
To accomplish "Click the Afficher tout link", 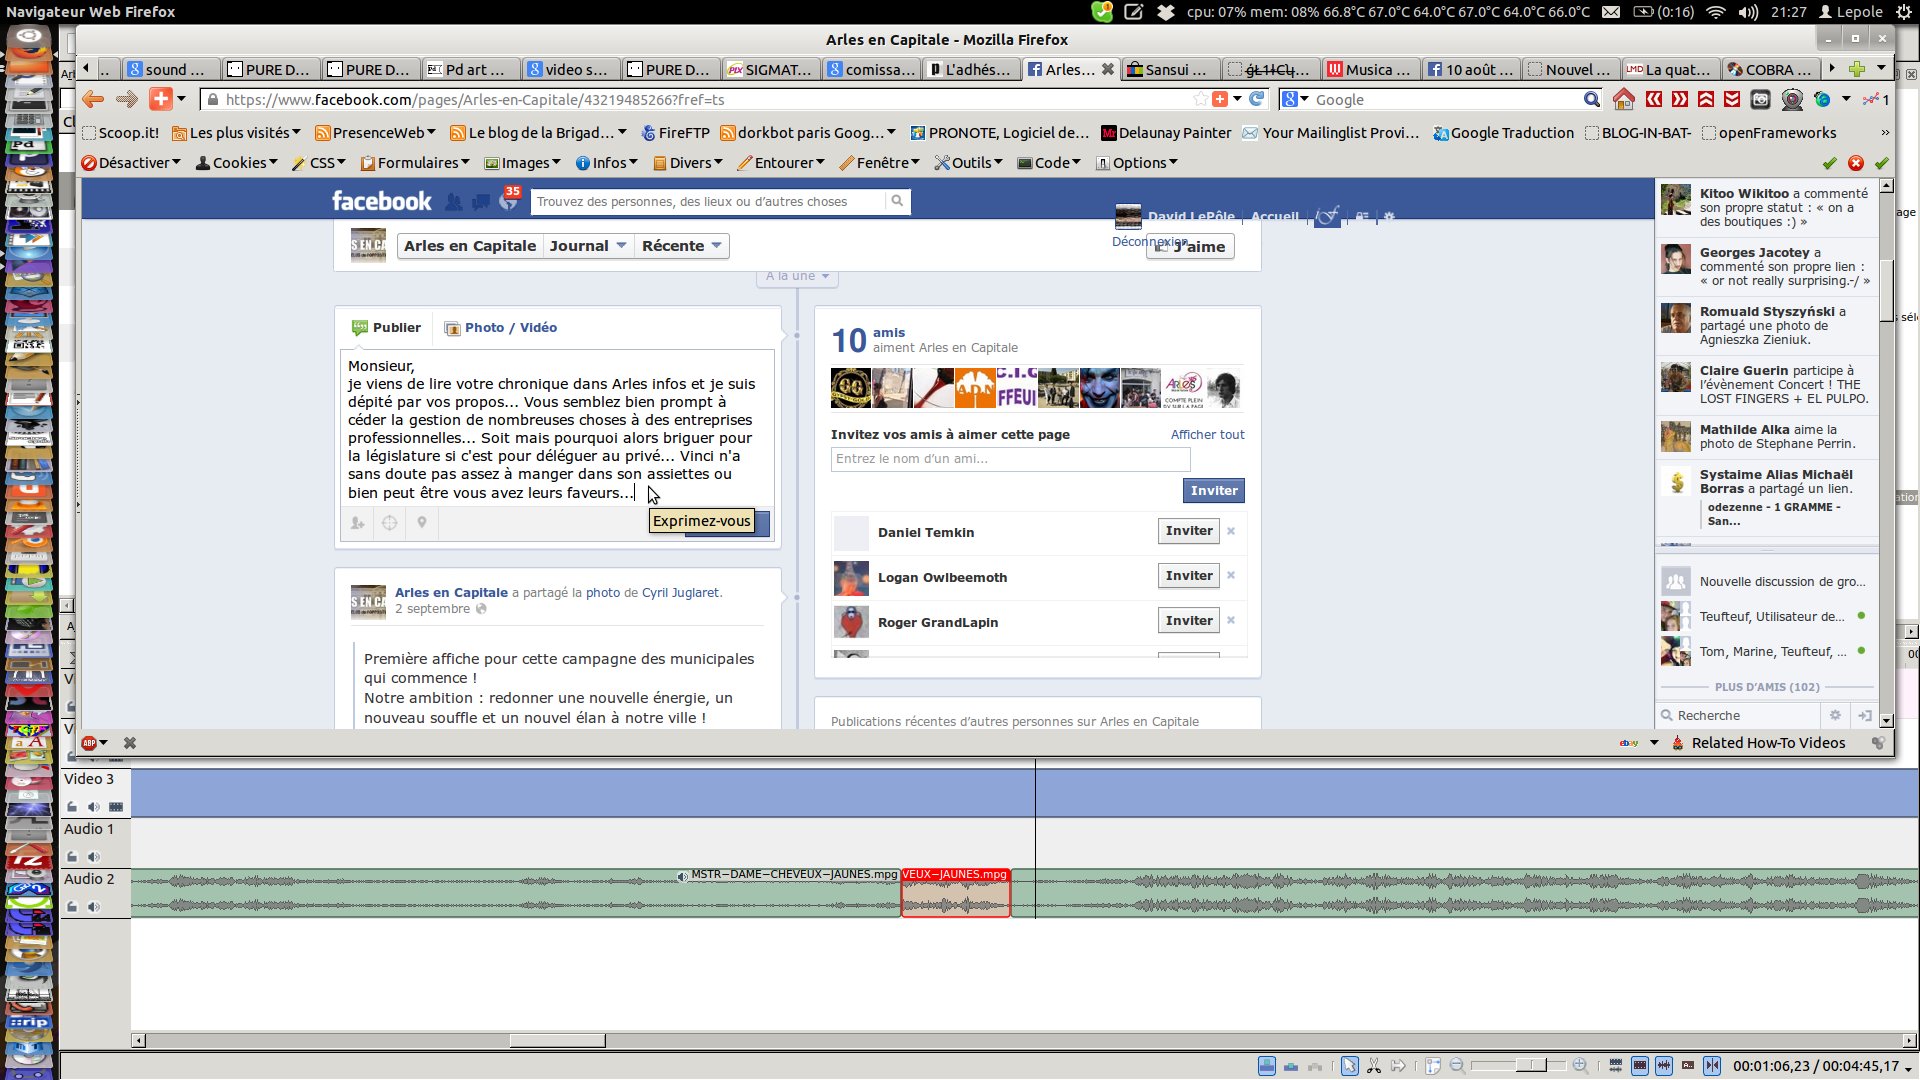I will point(1207,435).
